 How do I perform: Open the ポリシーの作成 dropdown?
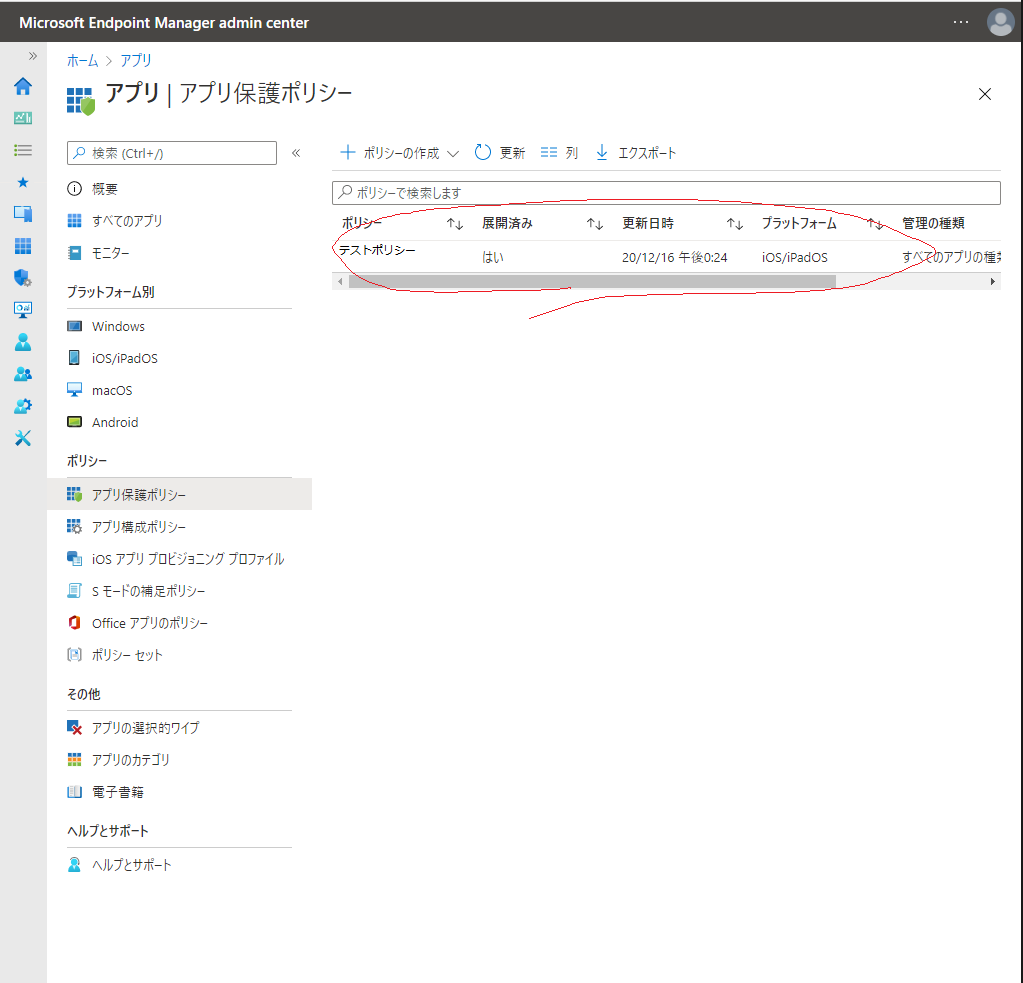(399, 153)
